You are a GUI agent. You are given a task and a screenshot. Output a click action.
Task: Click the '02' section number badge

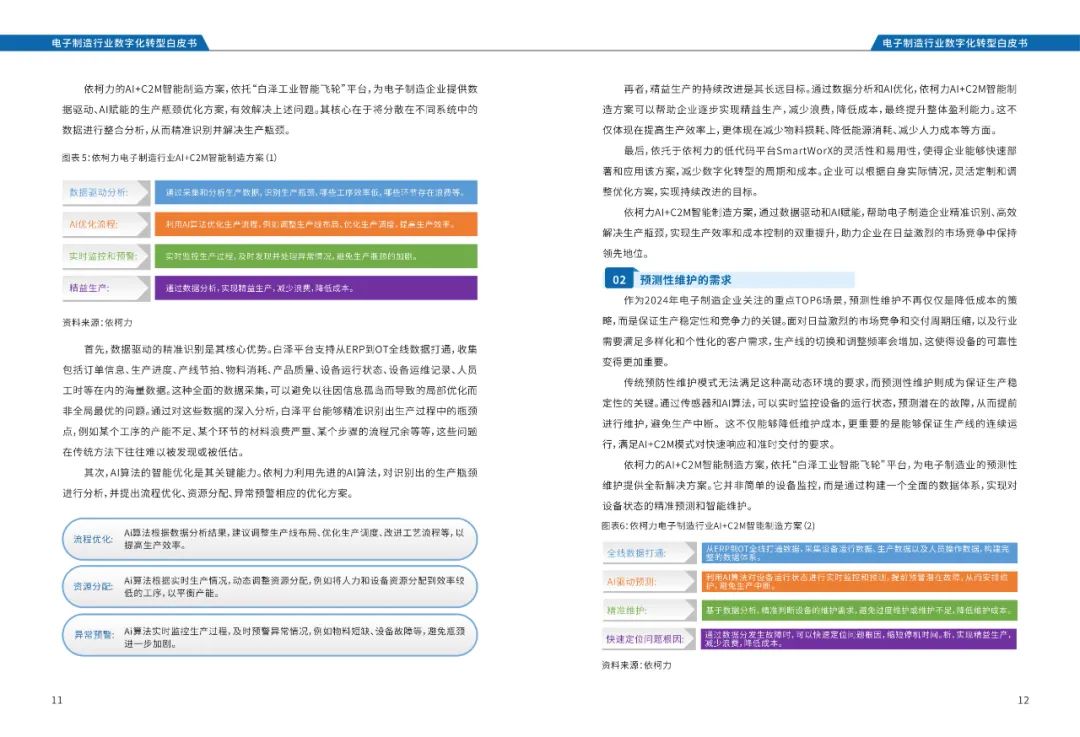pos(619,279)
